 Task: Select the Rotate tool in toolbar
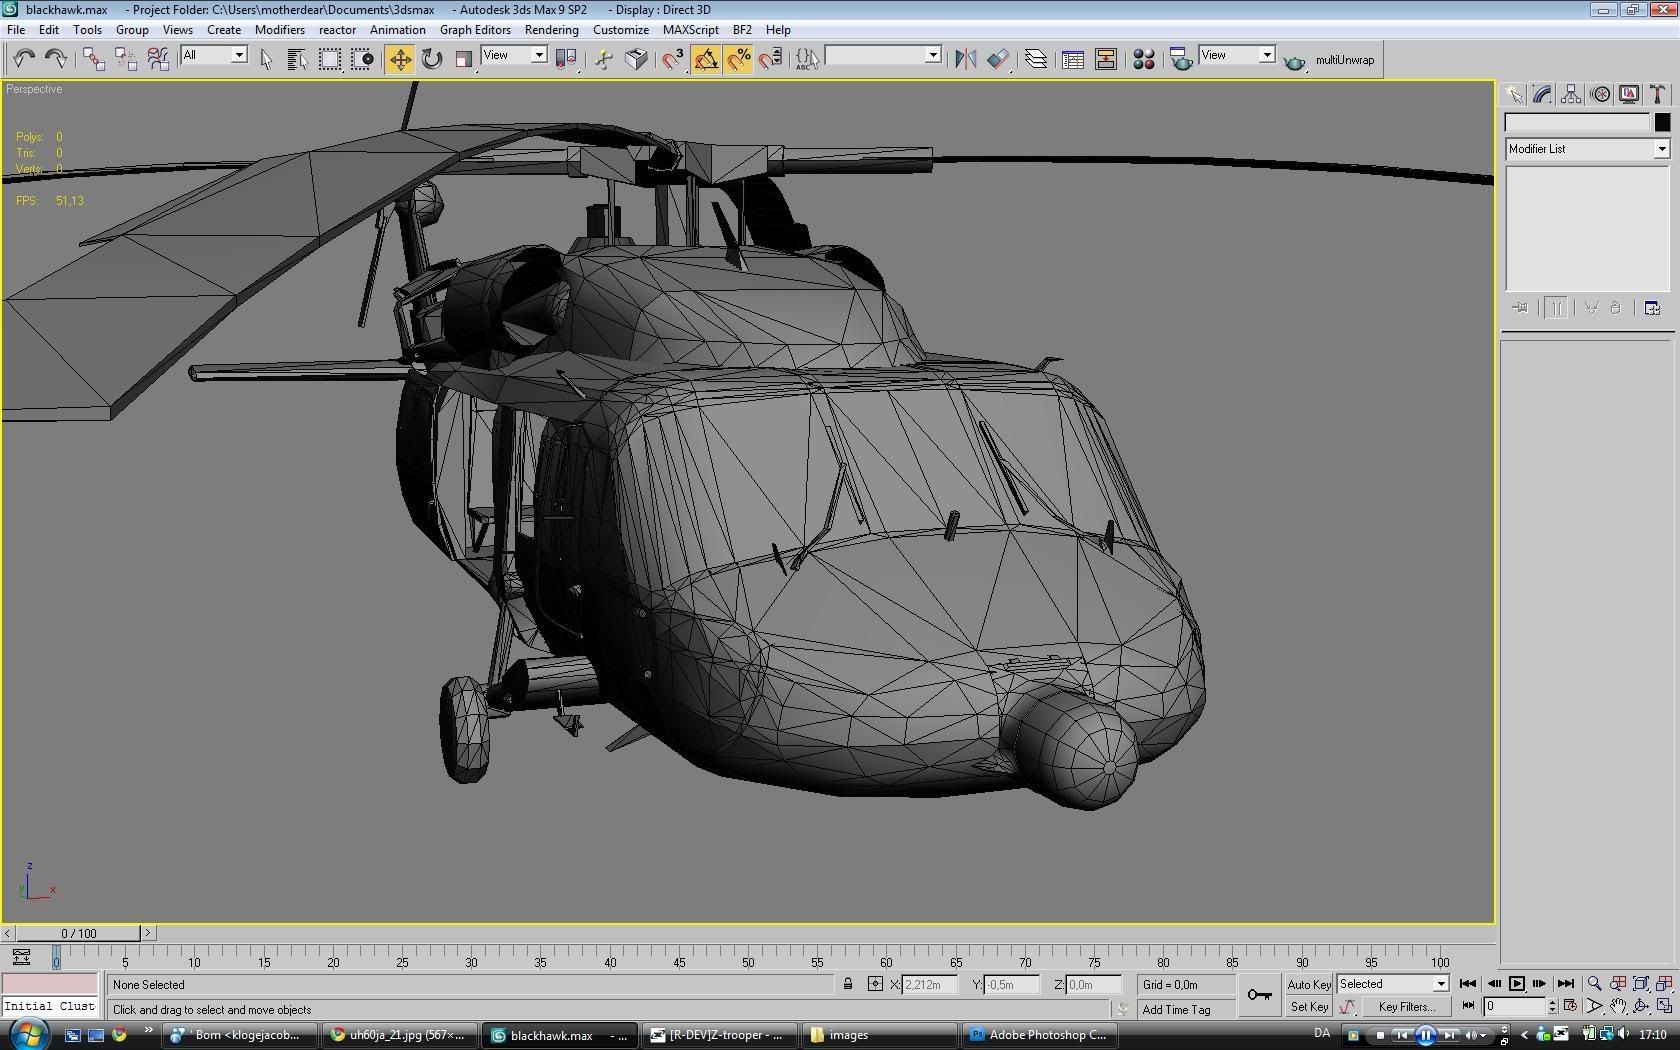coord(432,60)
